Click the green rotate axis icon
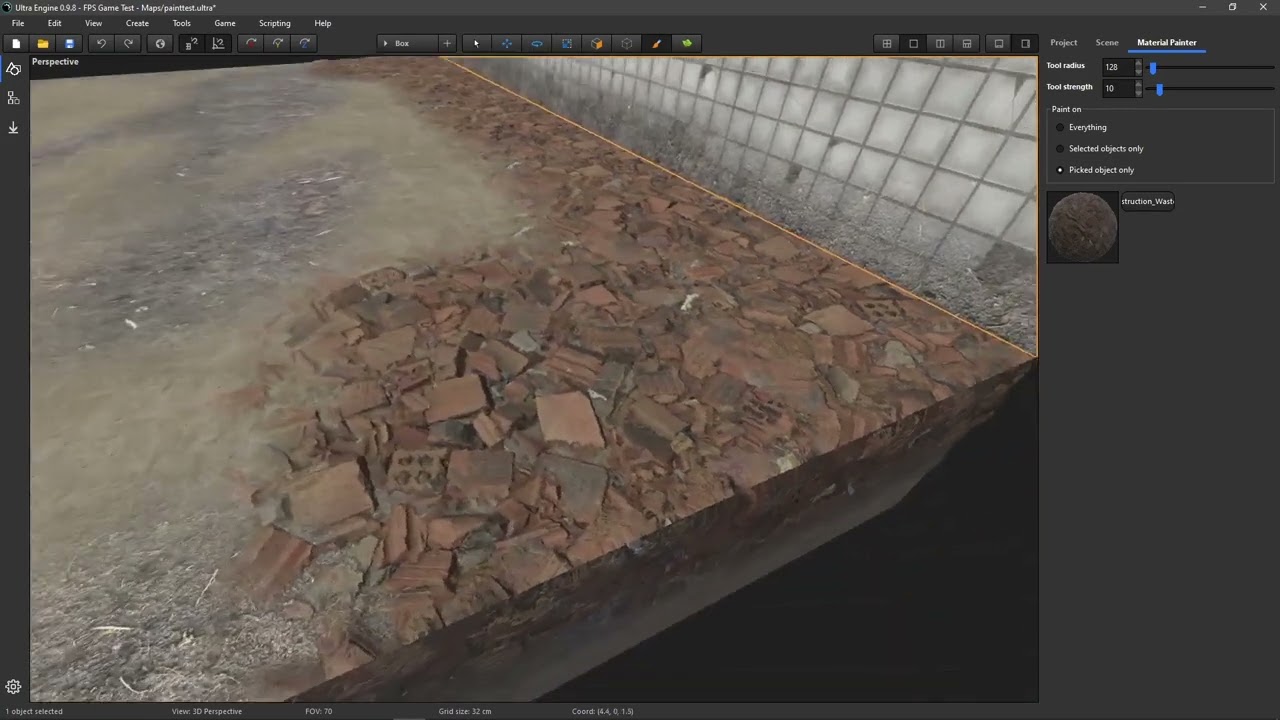 coord(278,43)
